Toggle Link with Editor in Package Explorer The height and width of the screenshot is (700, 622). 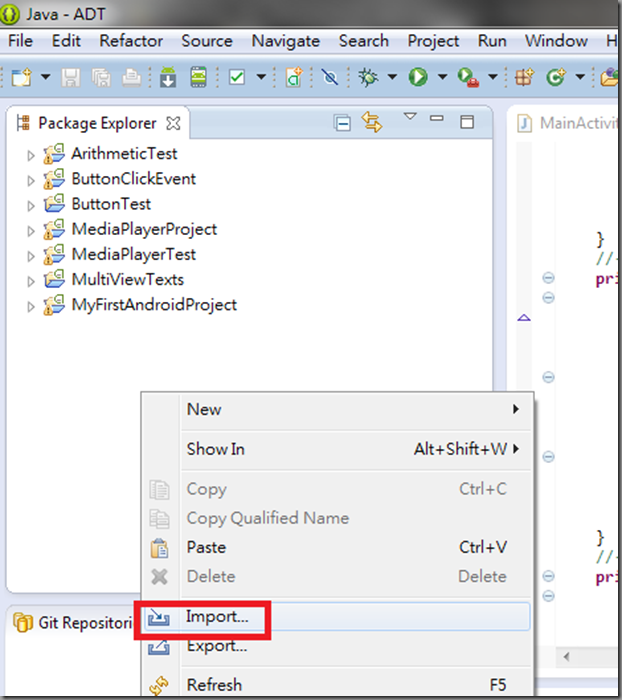tap(372, 122)
